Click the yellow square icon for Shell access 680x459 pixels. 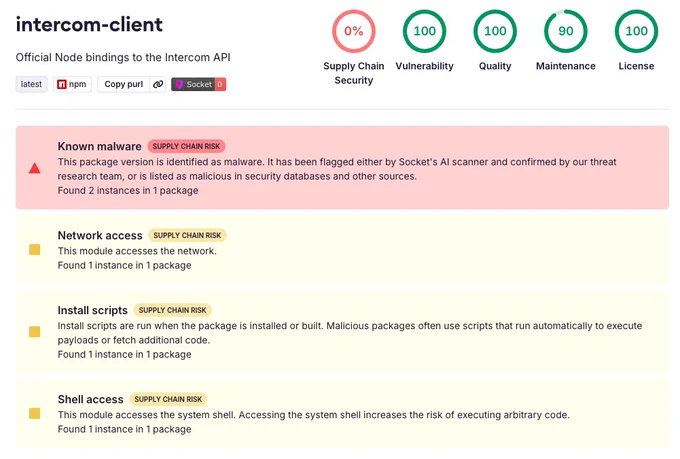pos(35,413)
